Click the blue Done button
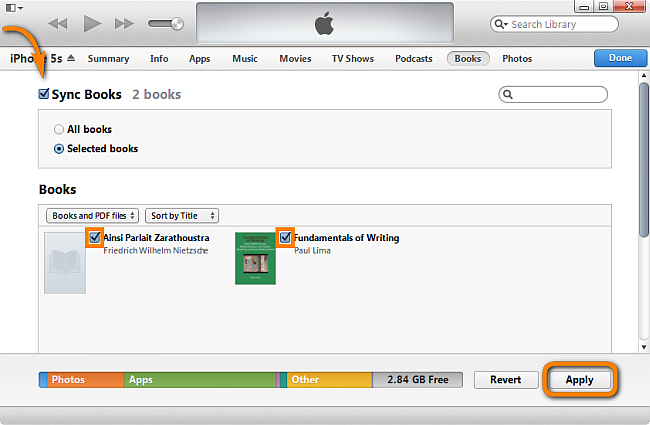Viewport: 650px width, 425px height. (x=620, y=58)
